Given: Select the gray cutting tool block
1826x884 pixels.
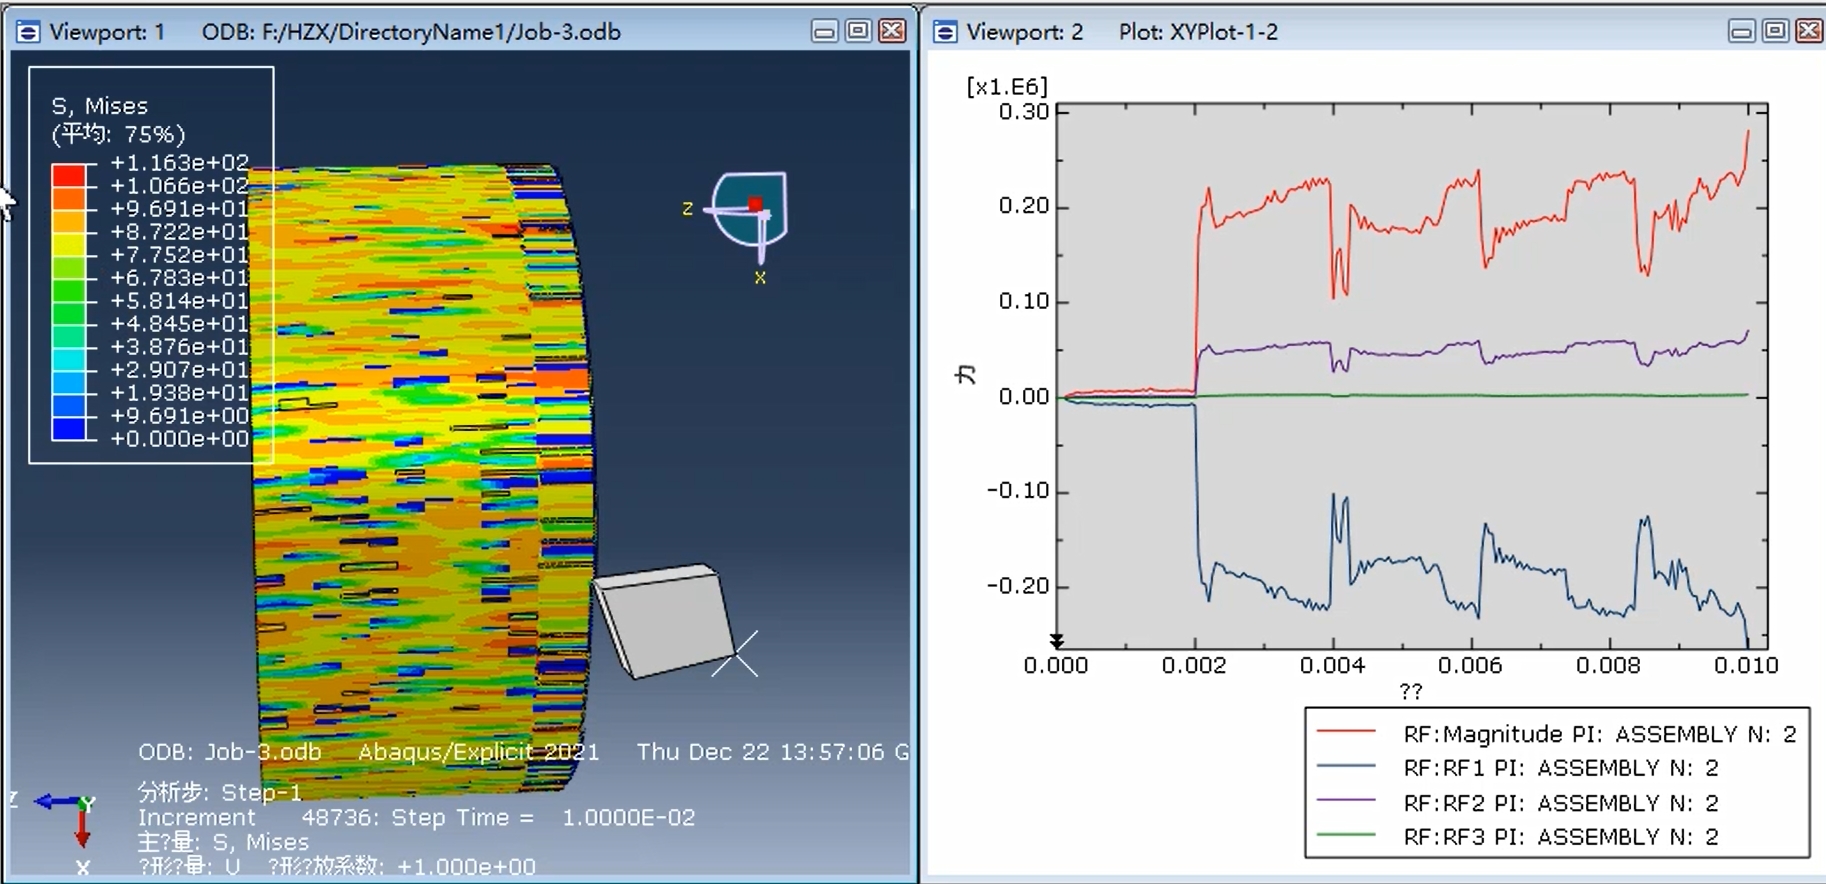Looking at the screenshot, I should [665, 621].
